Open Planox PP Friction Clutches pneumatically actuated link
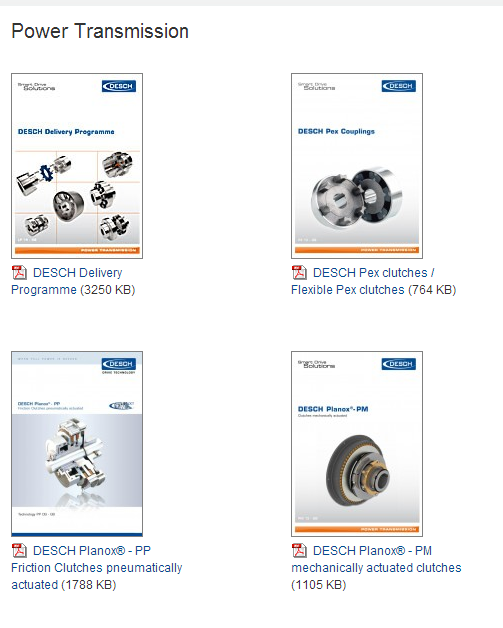This screenshot has width=503, height=628. pyautogui.click(x=97, y=568)
